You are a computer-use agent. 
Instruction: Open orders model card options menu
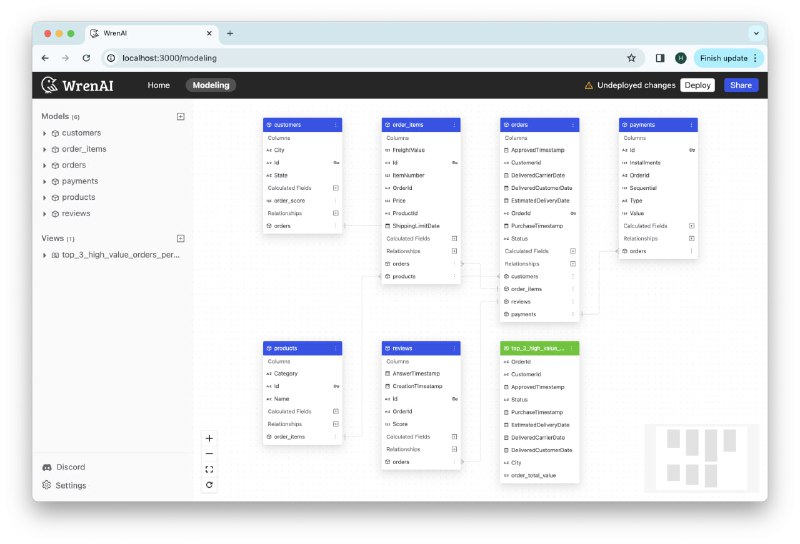(572, 125)
